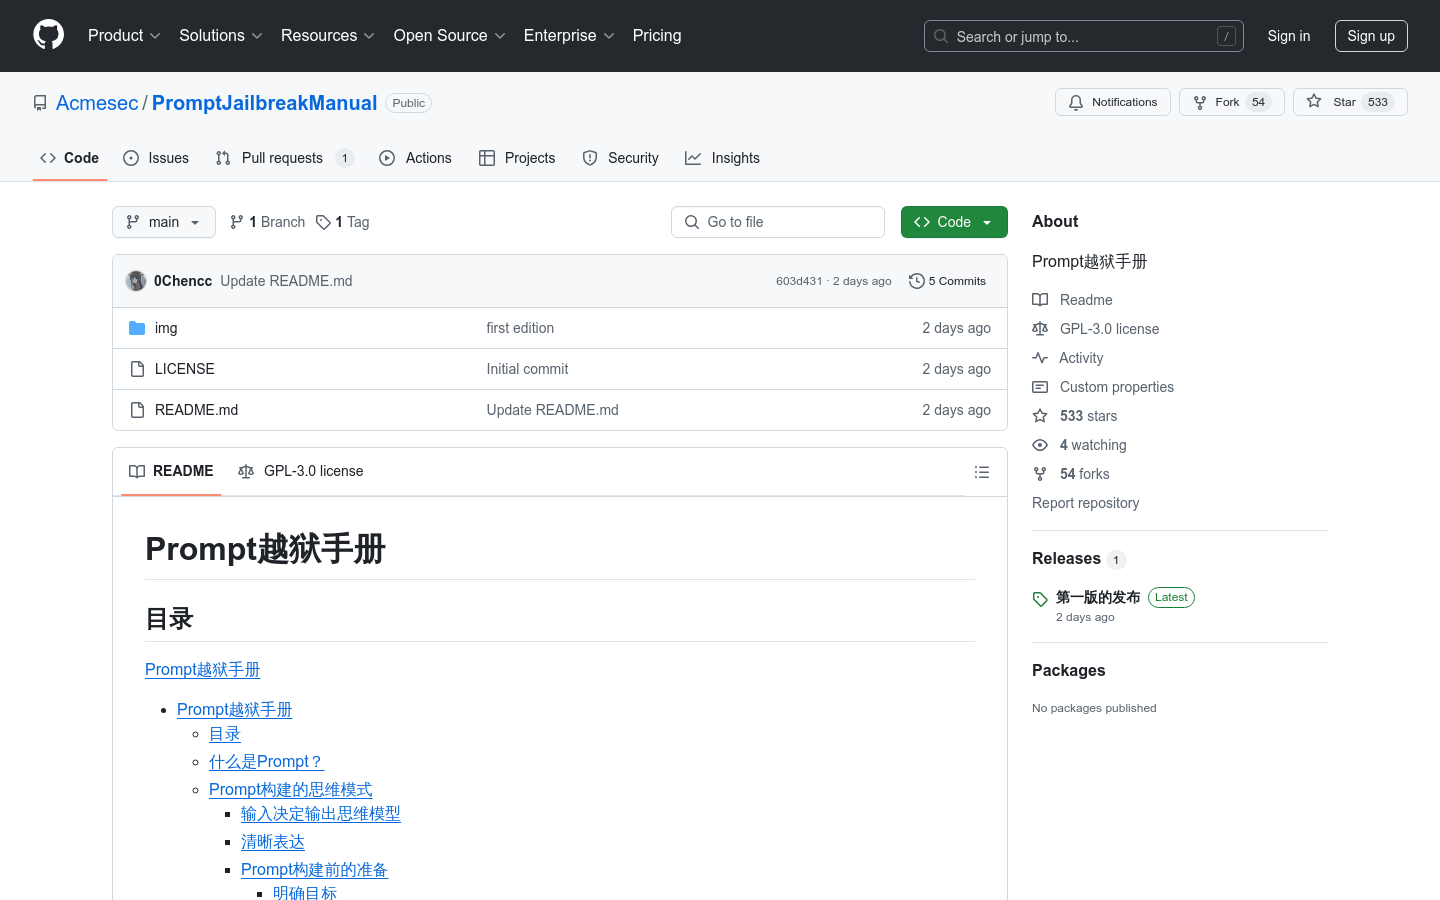Open the 5 Commits history
1440x900 pixels.
(947, 281)
